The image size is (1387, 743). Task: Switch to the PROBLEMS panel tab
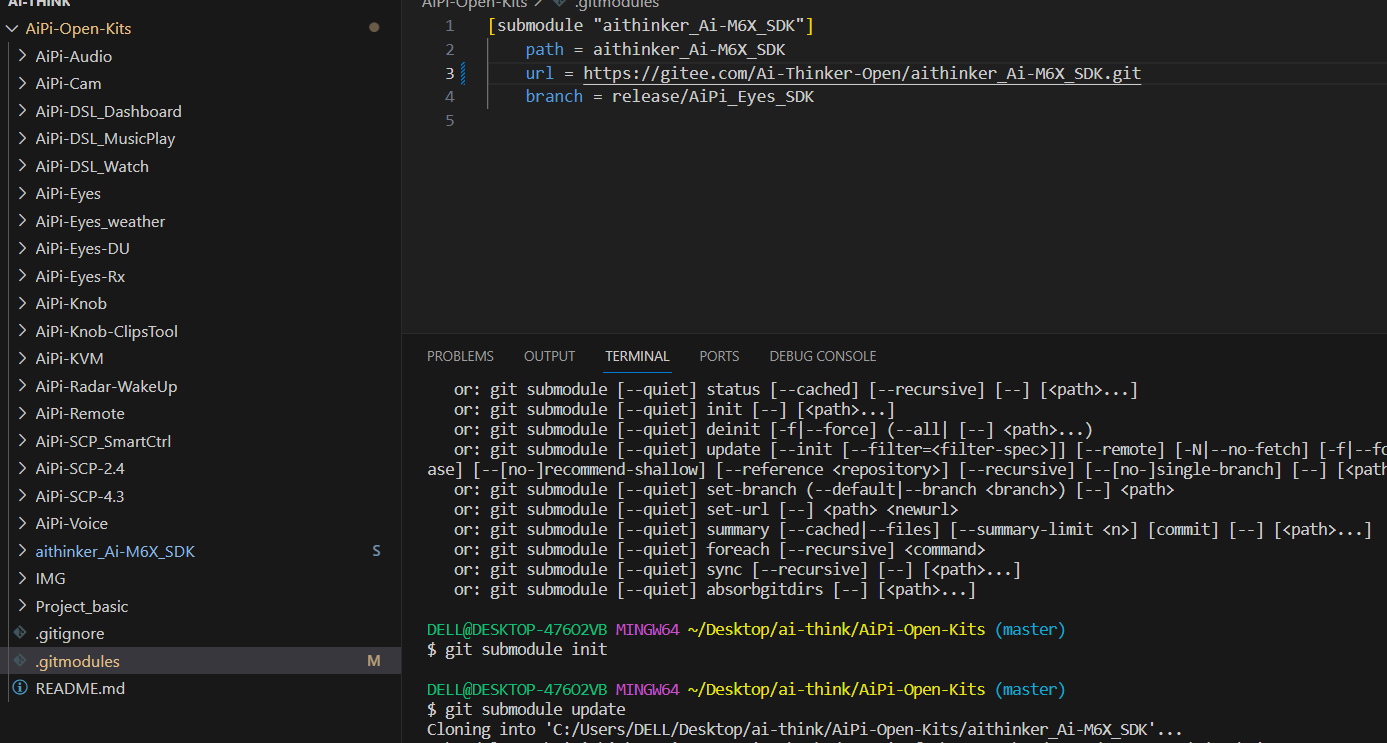tap(460, 356)
